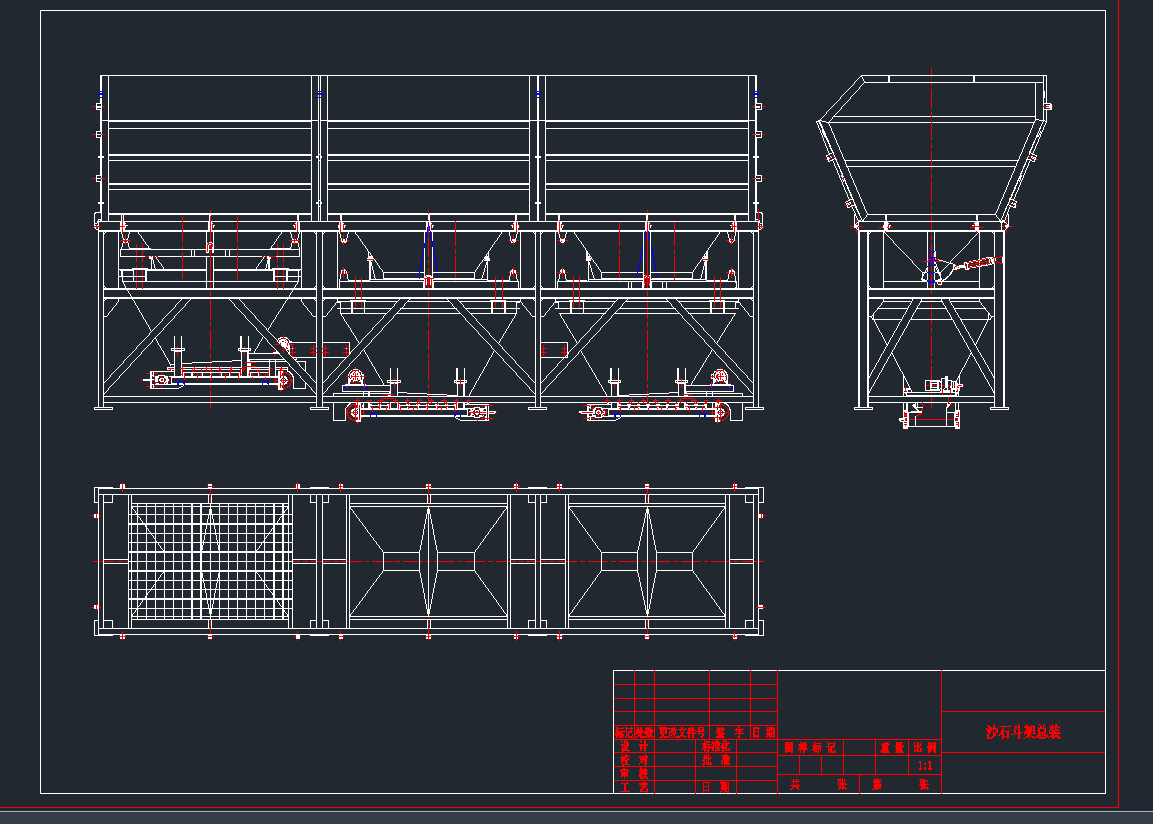Click the 工艺 row label
This screenshot has height=824, width=1153.
(x=634, y=787)
